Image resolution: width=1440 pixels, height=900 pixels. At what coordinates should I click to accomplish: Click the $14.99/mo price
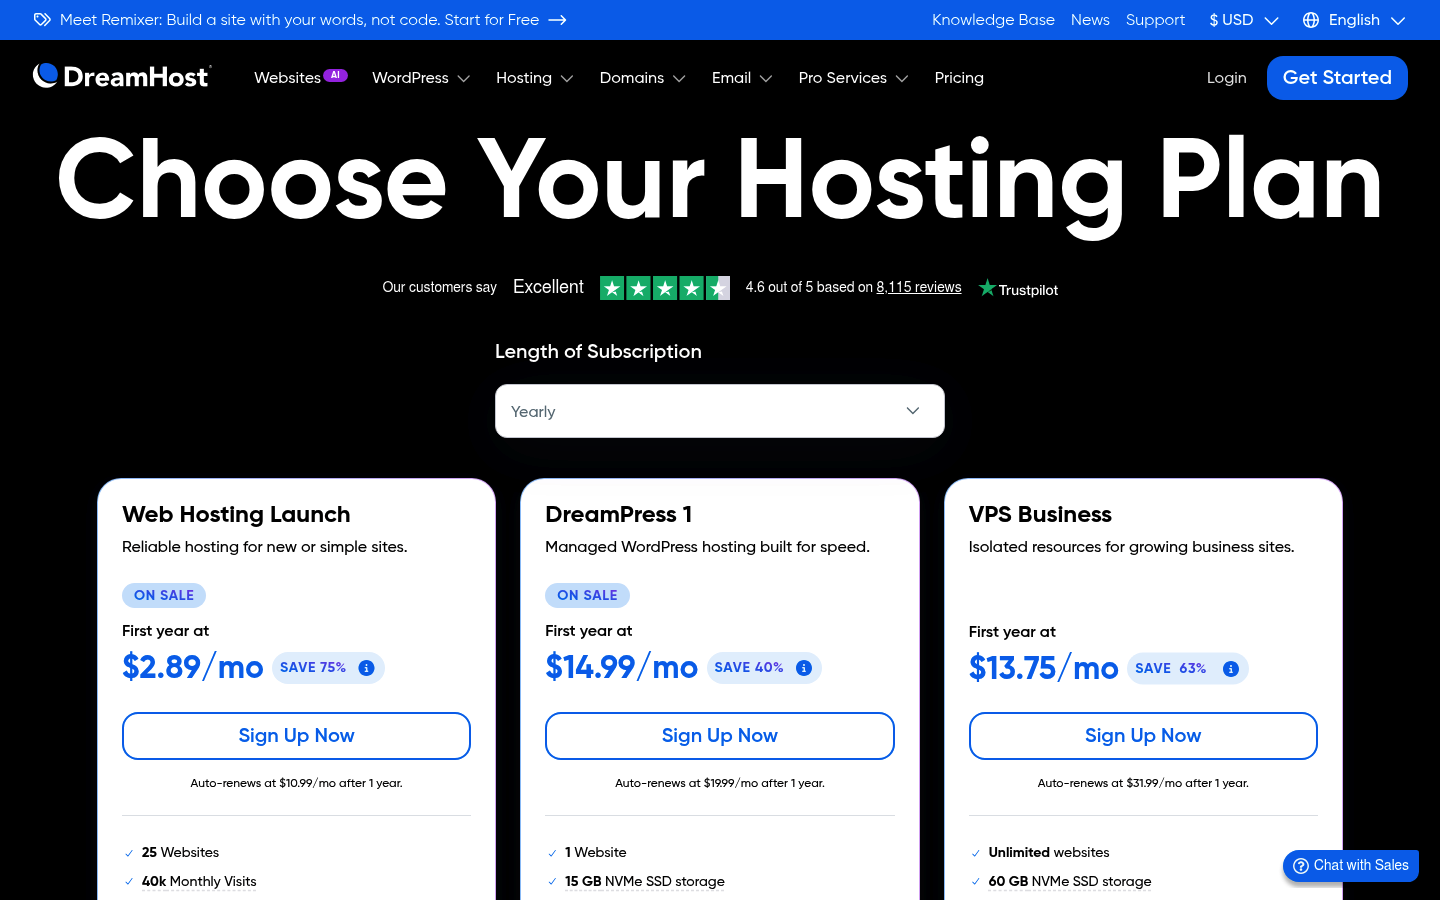click(x=621, y=667)
